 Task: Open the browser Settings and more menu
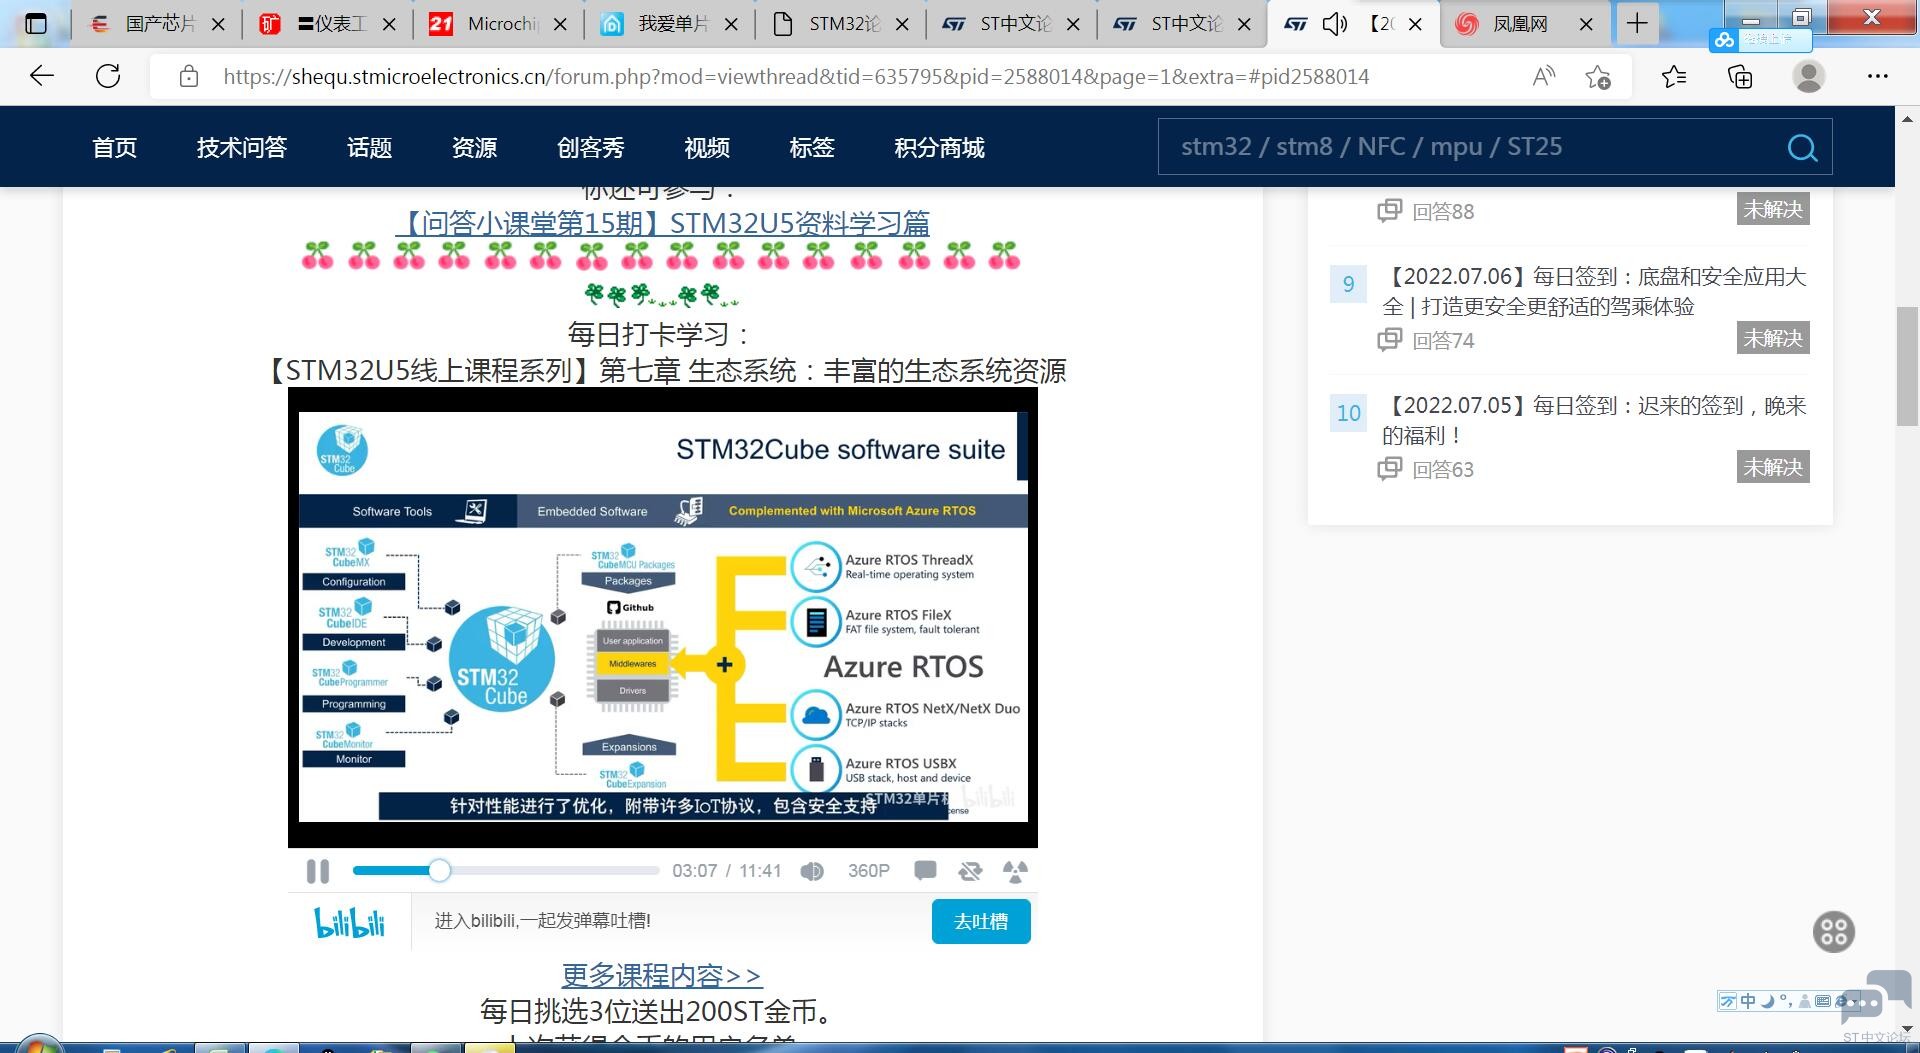click(1878, 76)
